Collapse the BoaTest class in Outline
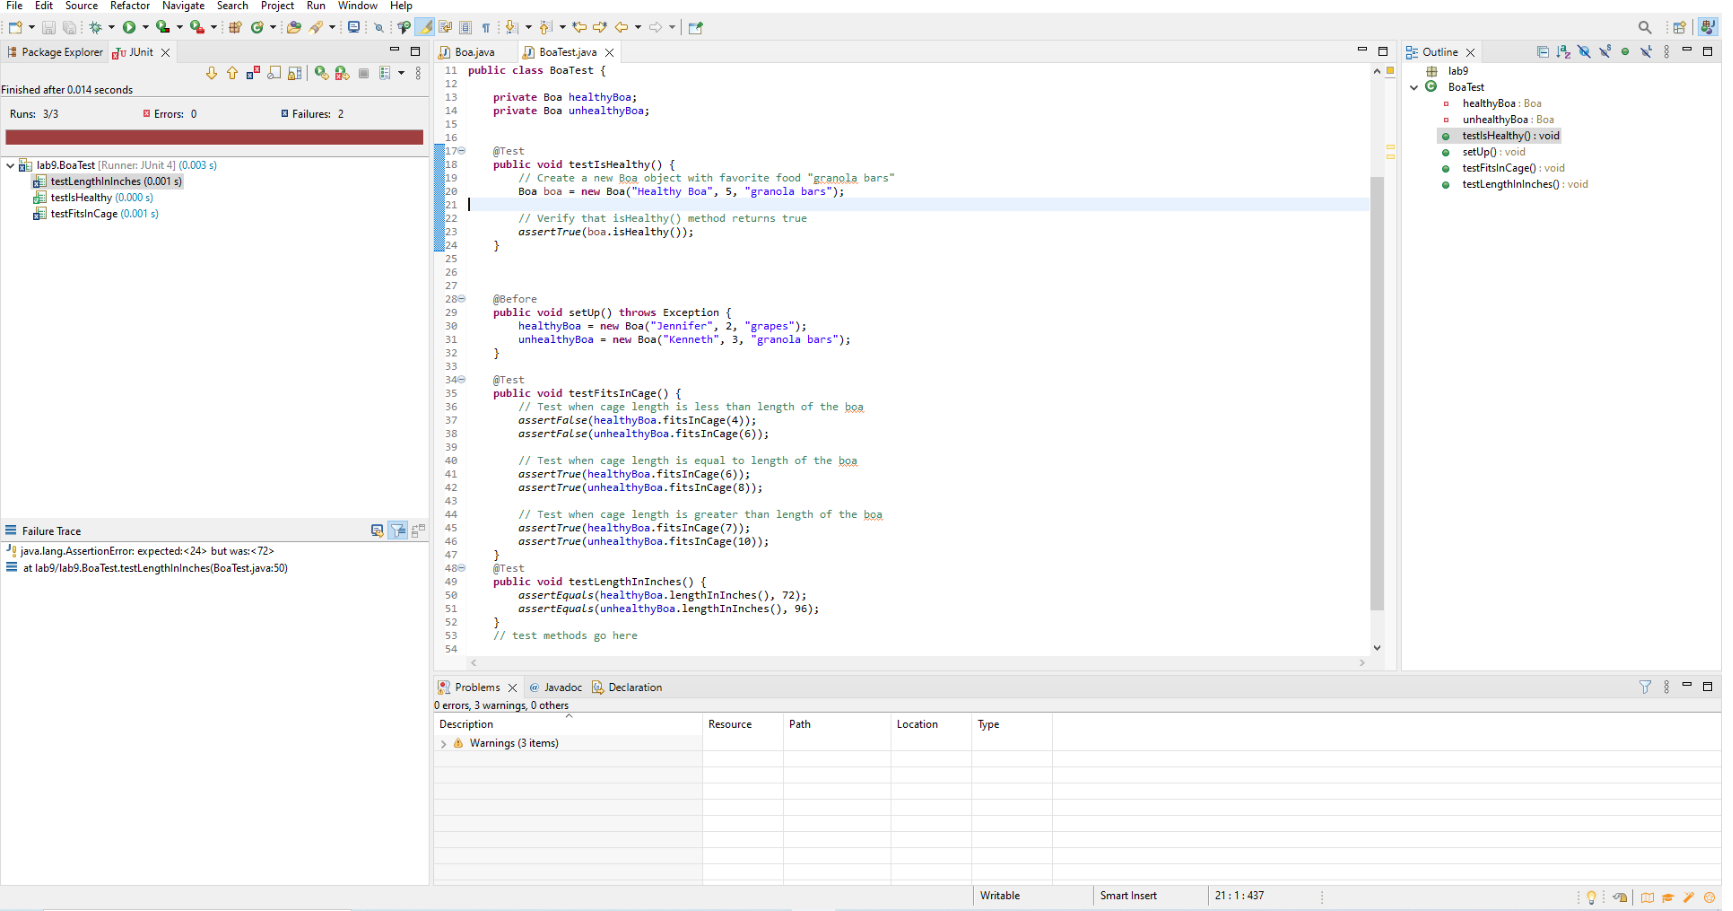 click(x=1414, y=87)
